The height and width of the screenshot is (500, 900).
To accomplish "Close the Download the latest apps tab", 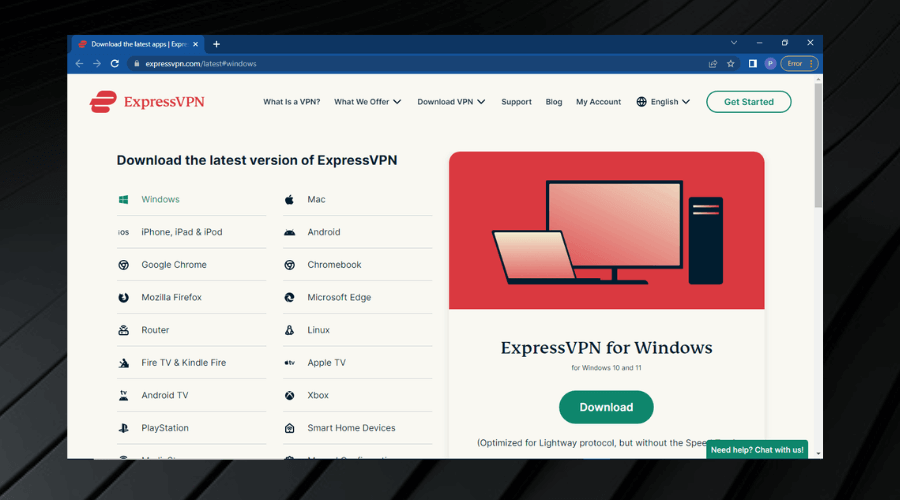I will (195, 44).
